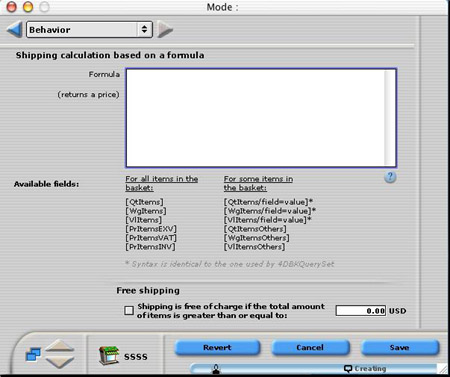Click the user icon in status bar
450x377 pixels.
(x=216, y=369)
